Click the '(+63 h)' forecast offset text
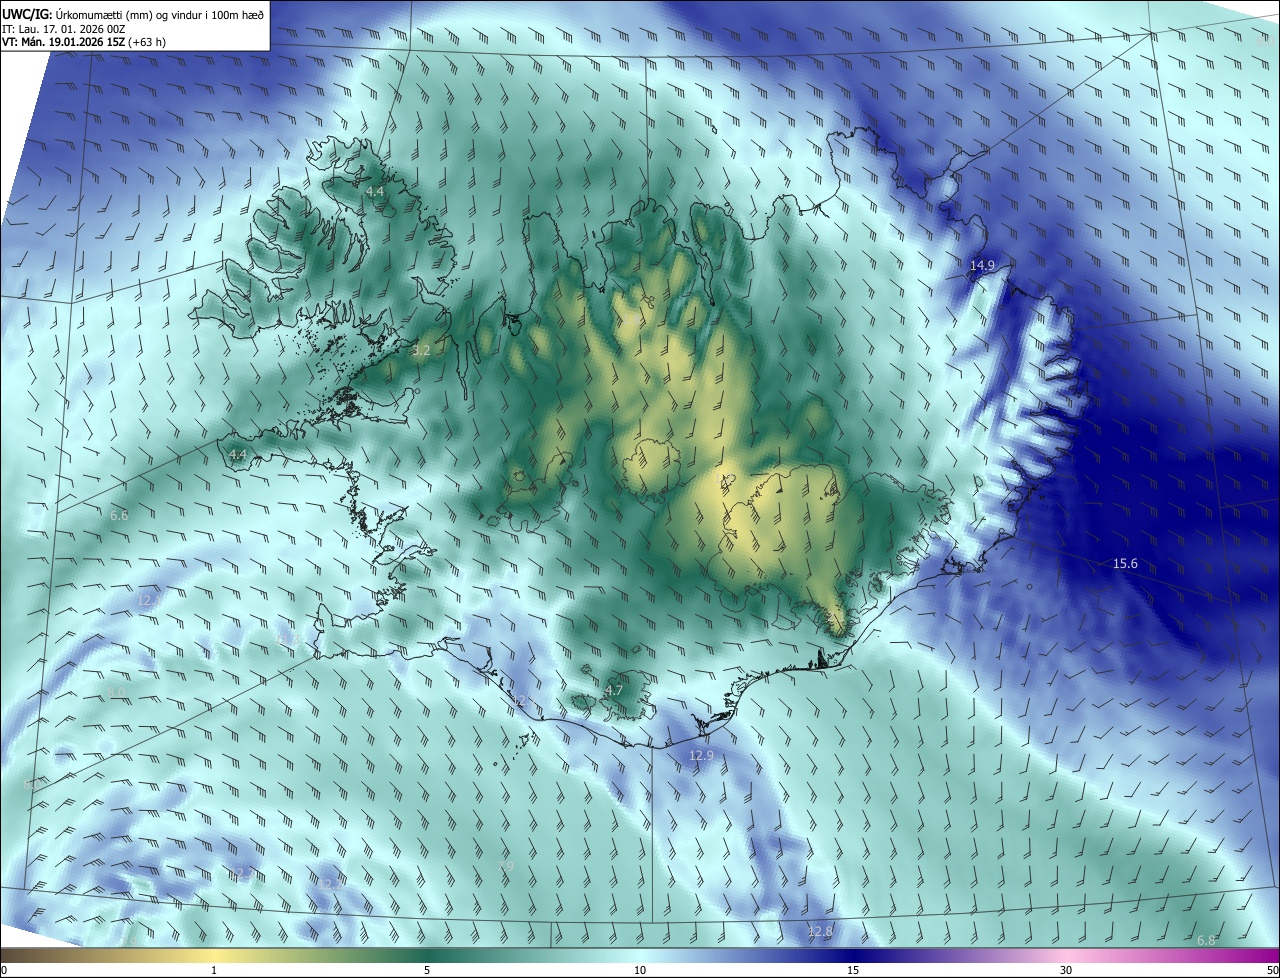 147,42
